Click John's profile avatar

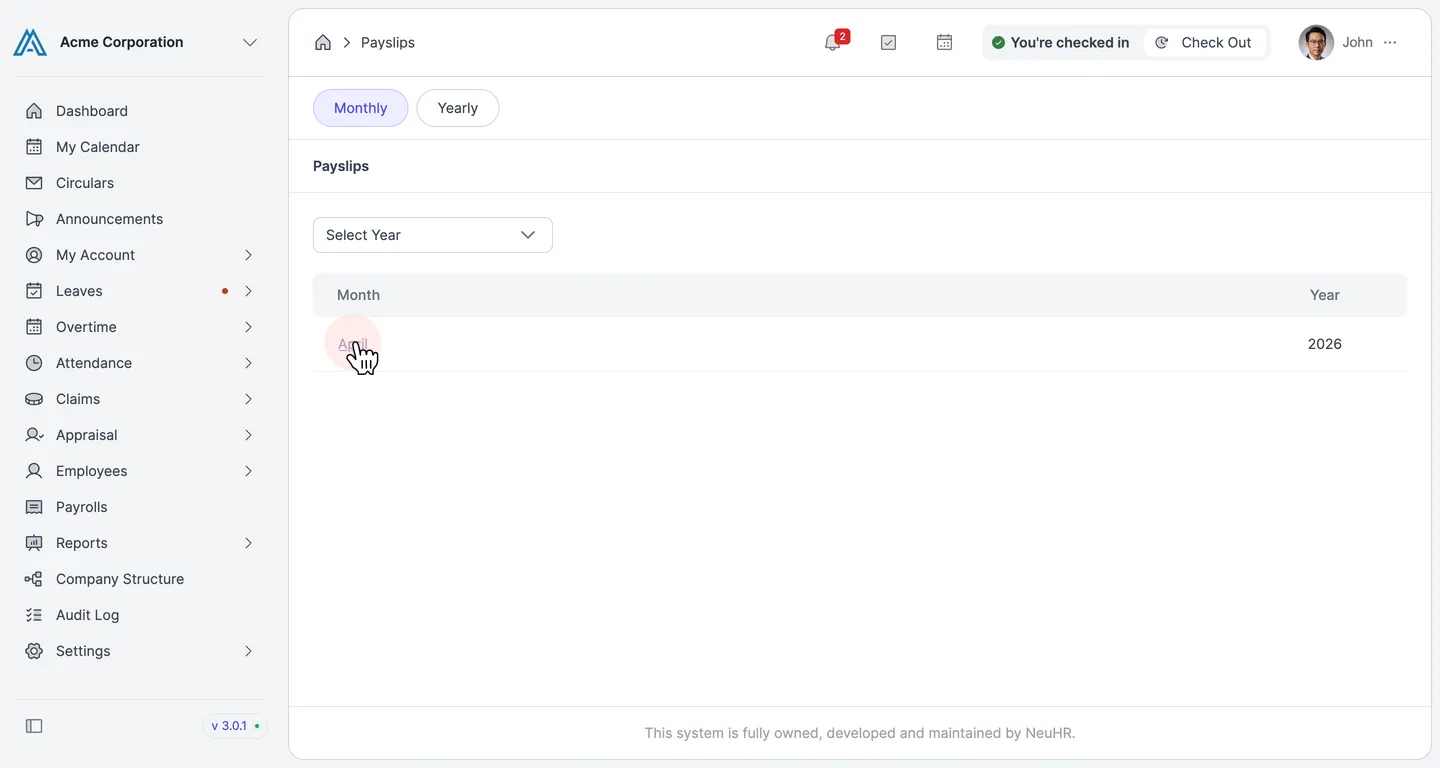(1316, 42)
